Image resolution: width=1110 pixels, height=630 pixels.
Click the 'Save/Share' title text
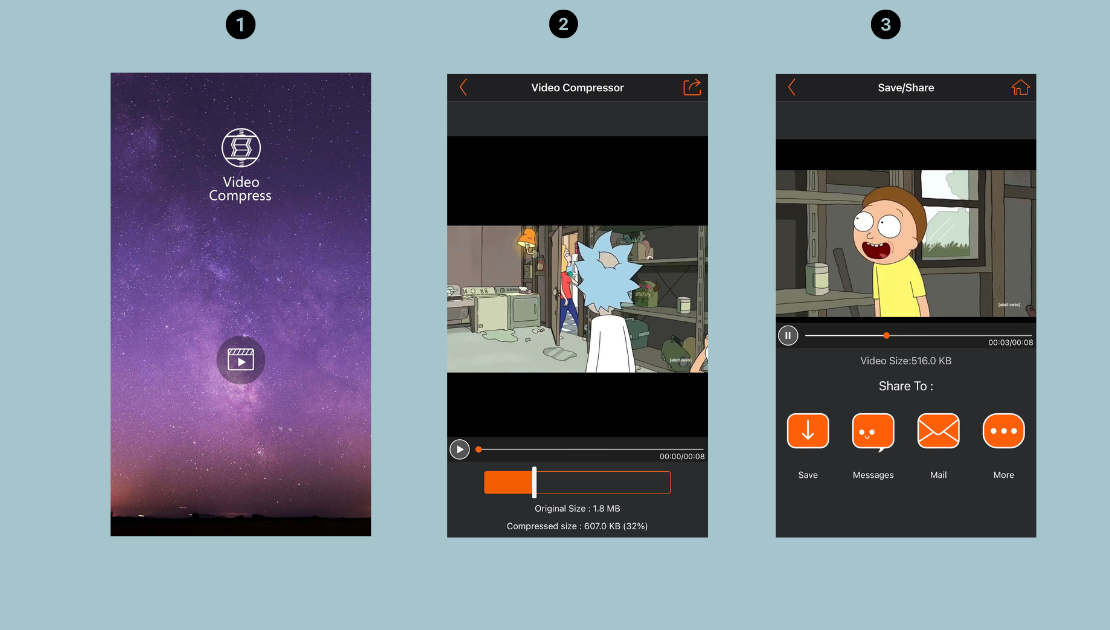coord(905,88)
